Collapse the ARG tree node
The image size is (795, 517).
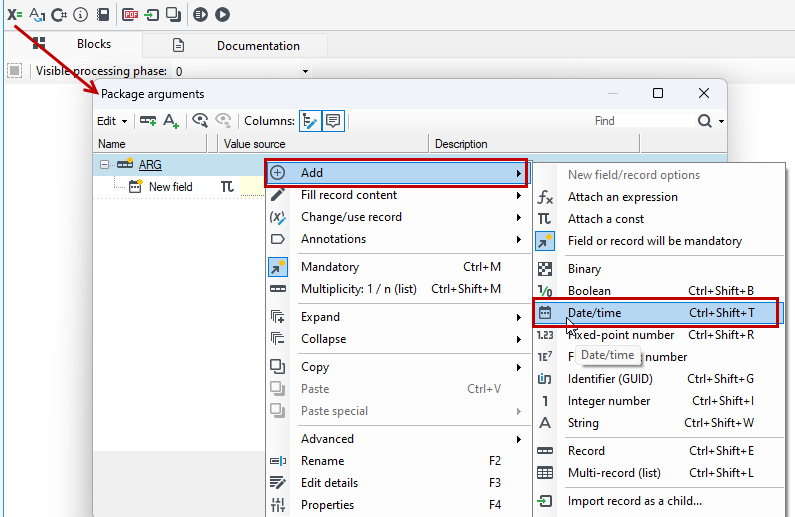tap(104, 165)
